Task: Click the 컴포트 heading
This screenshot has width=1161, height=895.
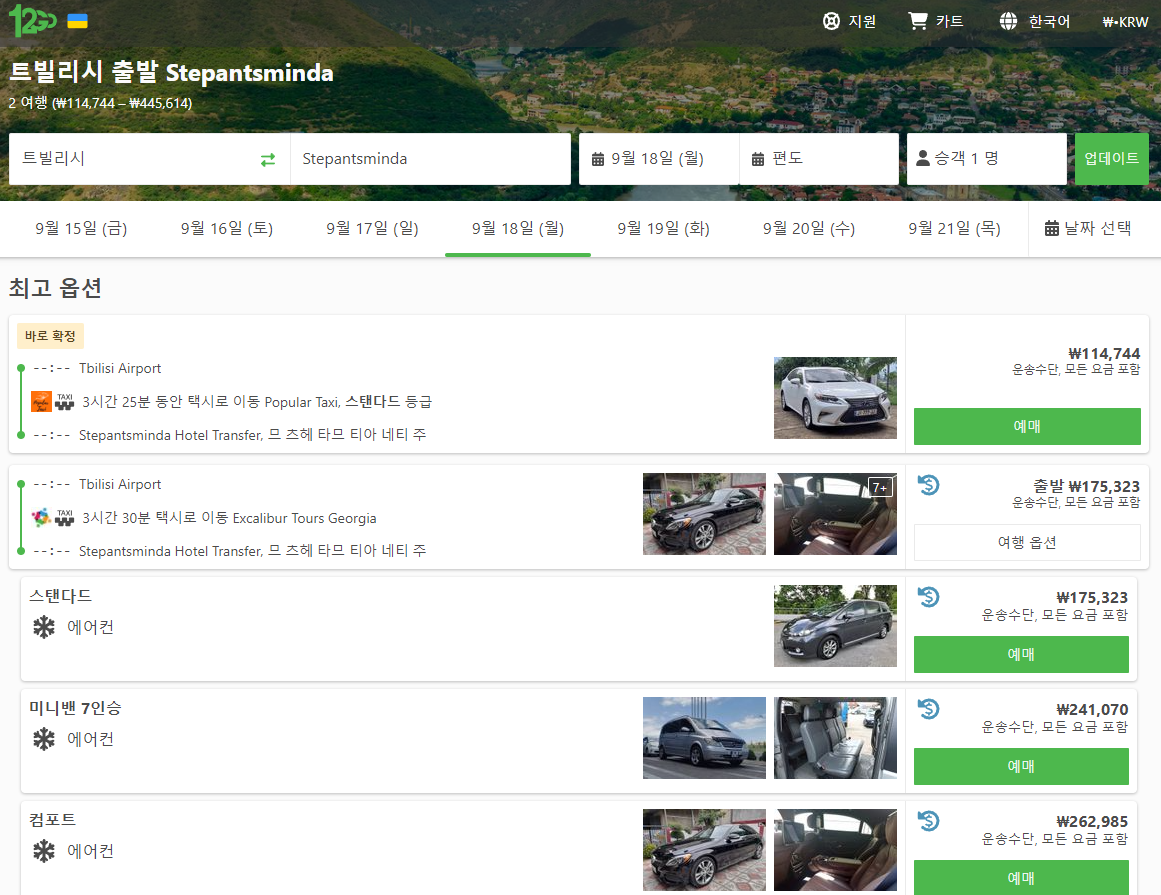Action: pyautogui.click(x=53, y=820)
